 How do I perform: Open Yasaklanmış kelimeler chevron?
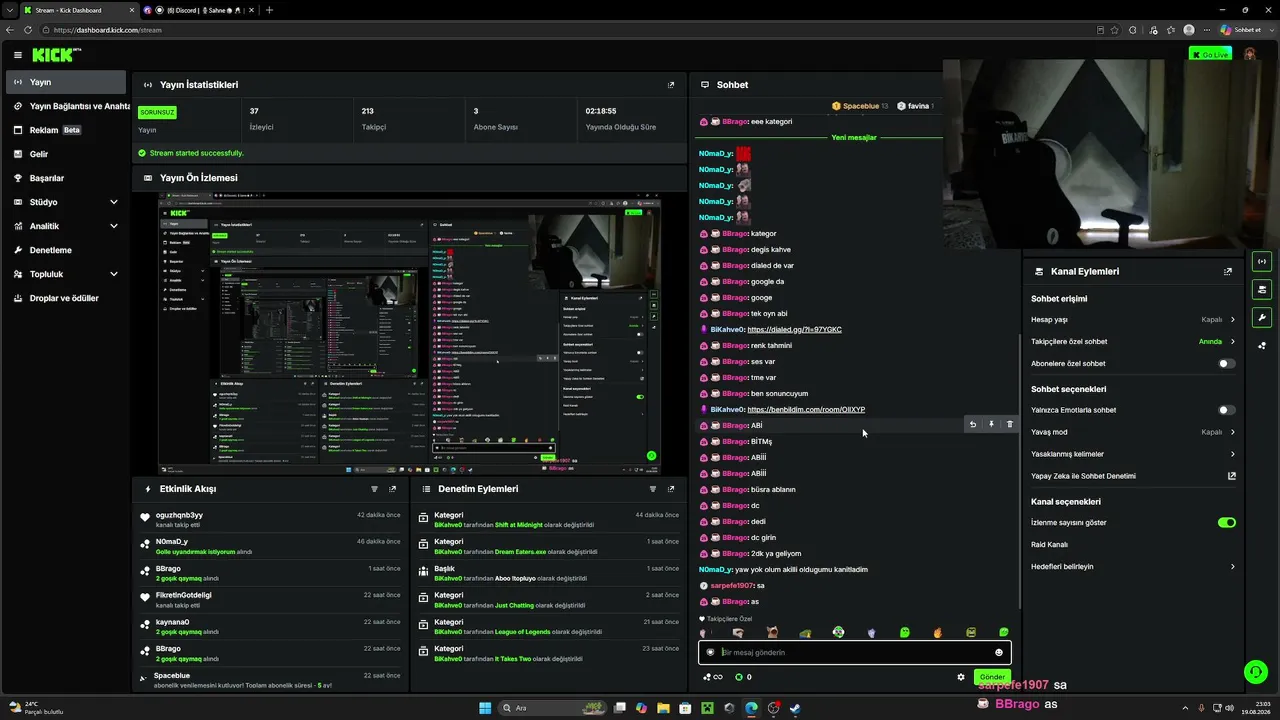[x=1232, y=454]
